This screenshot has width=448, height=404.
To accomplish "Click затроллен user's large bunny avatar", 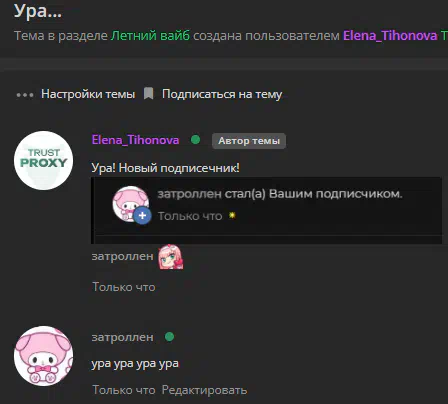I will coord(44,356).
